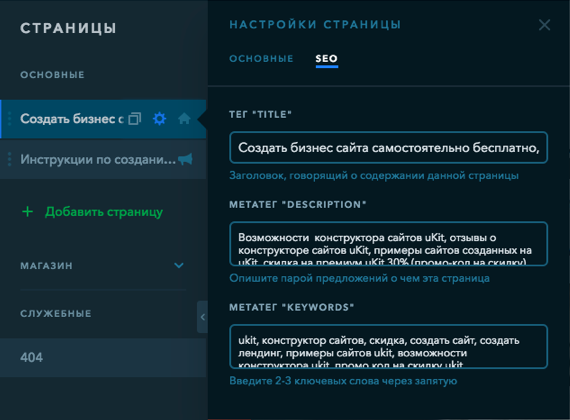Select the SEO tab
The height and width of the screenshot is (420, 570).
pos(326,59)
